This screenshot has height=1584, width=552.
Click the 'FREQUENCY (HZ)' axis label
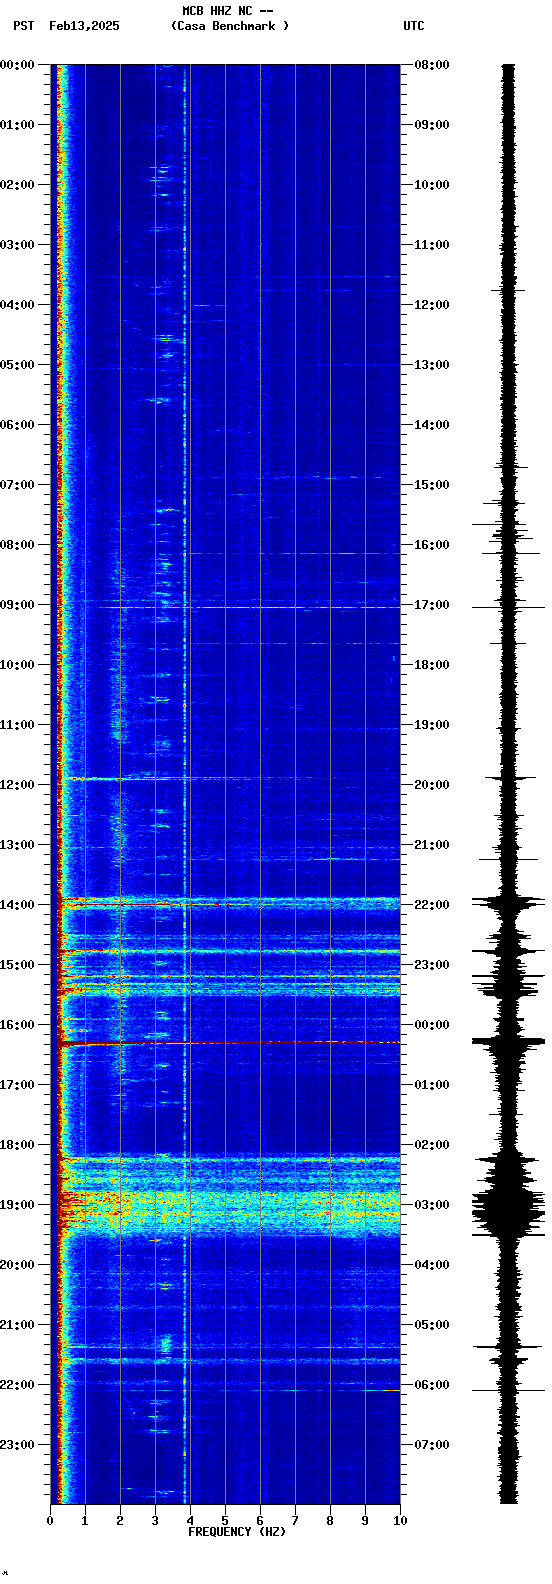pos(237,1532)
